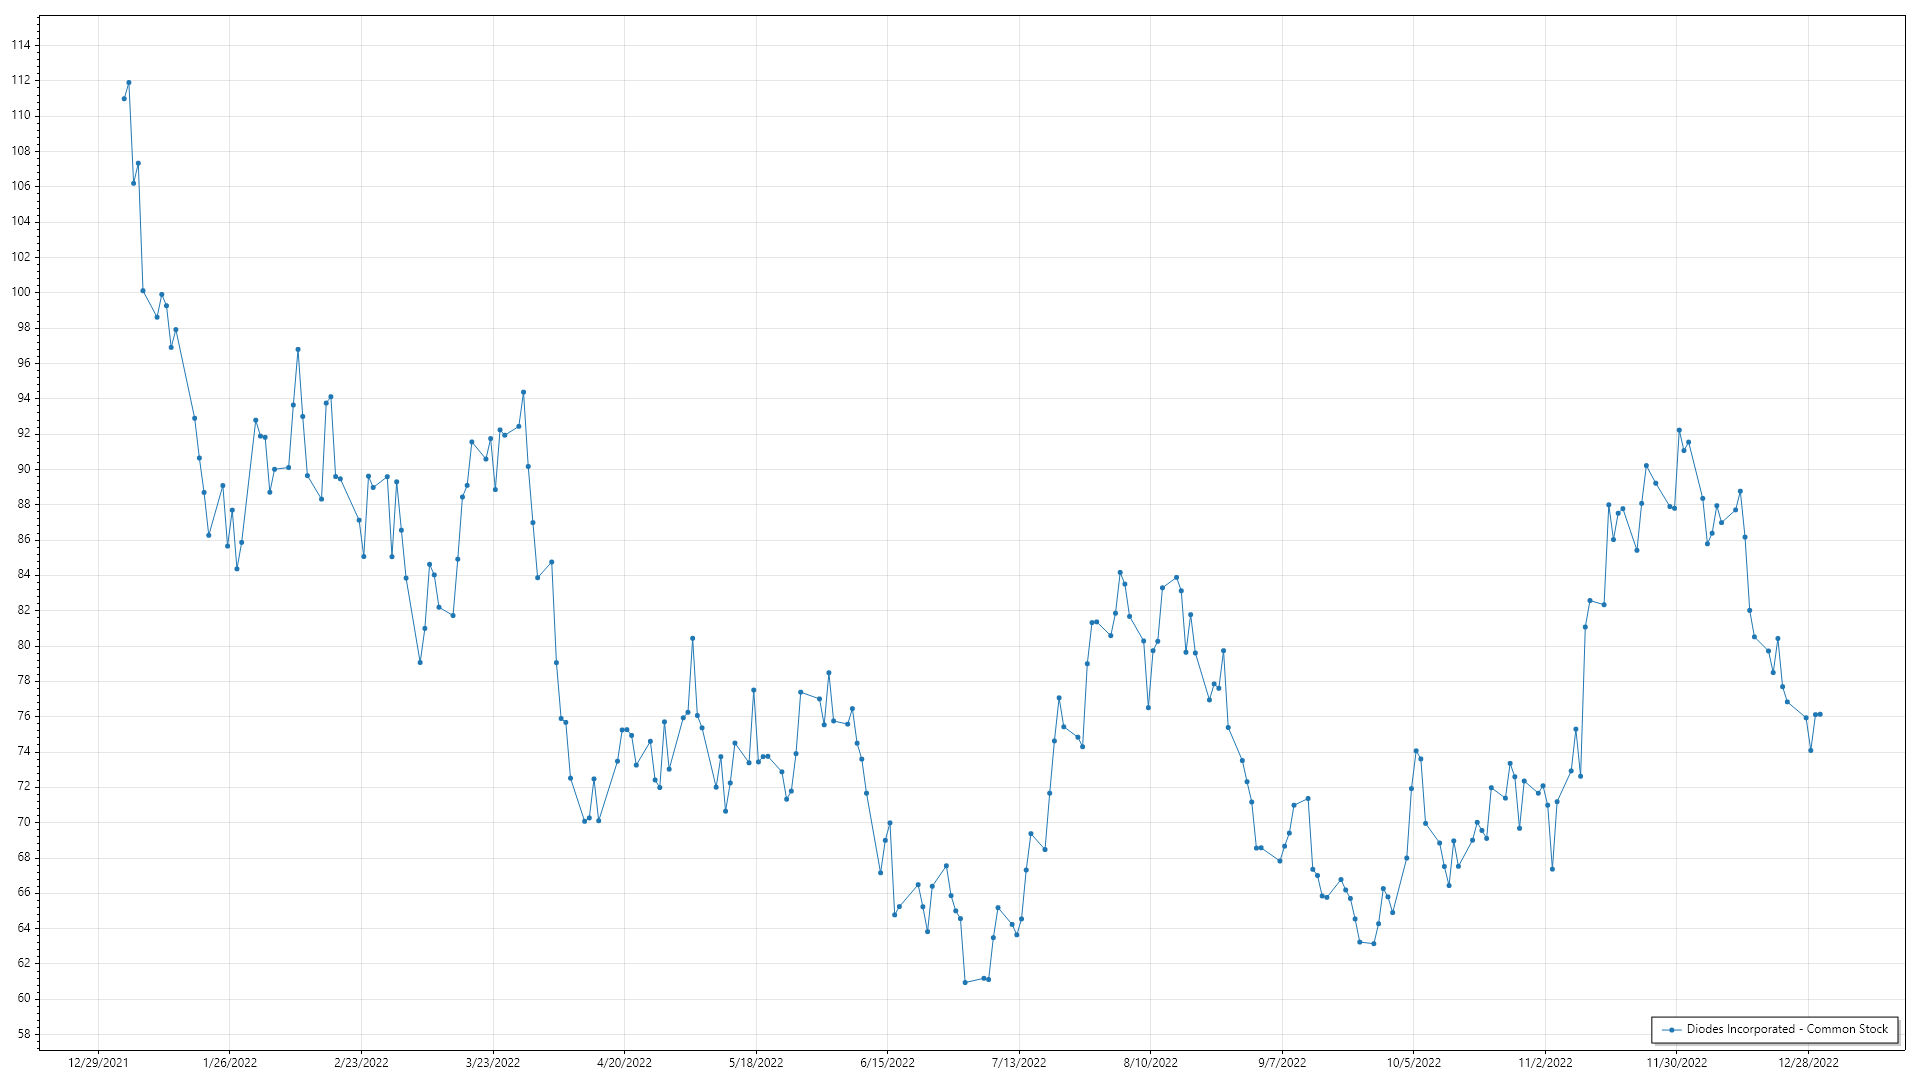
Task: Click the 6/15/2022 x-axis date label
Action: [x=887, y=1062]
